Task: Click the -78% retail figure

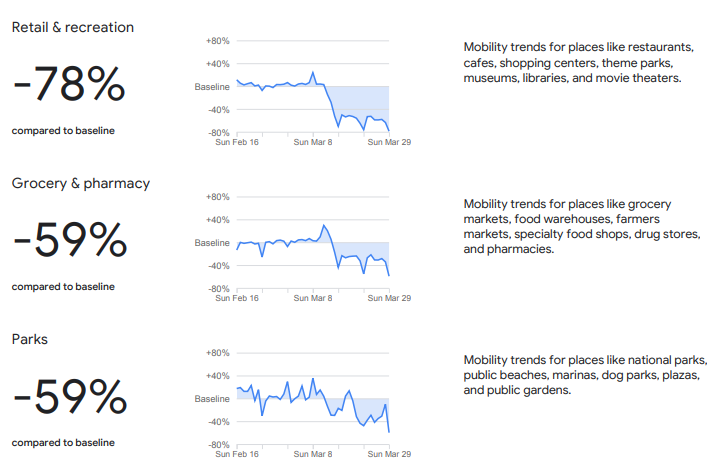Action: pos(69,86)
